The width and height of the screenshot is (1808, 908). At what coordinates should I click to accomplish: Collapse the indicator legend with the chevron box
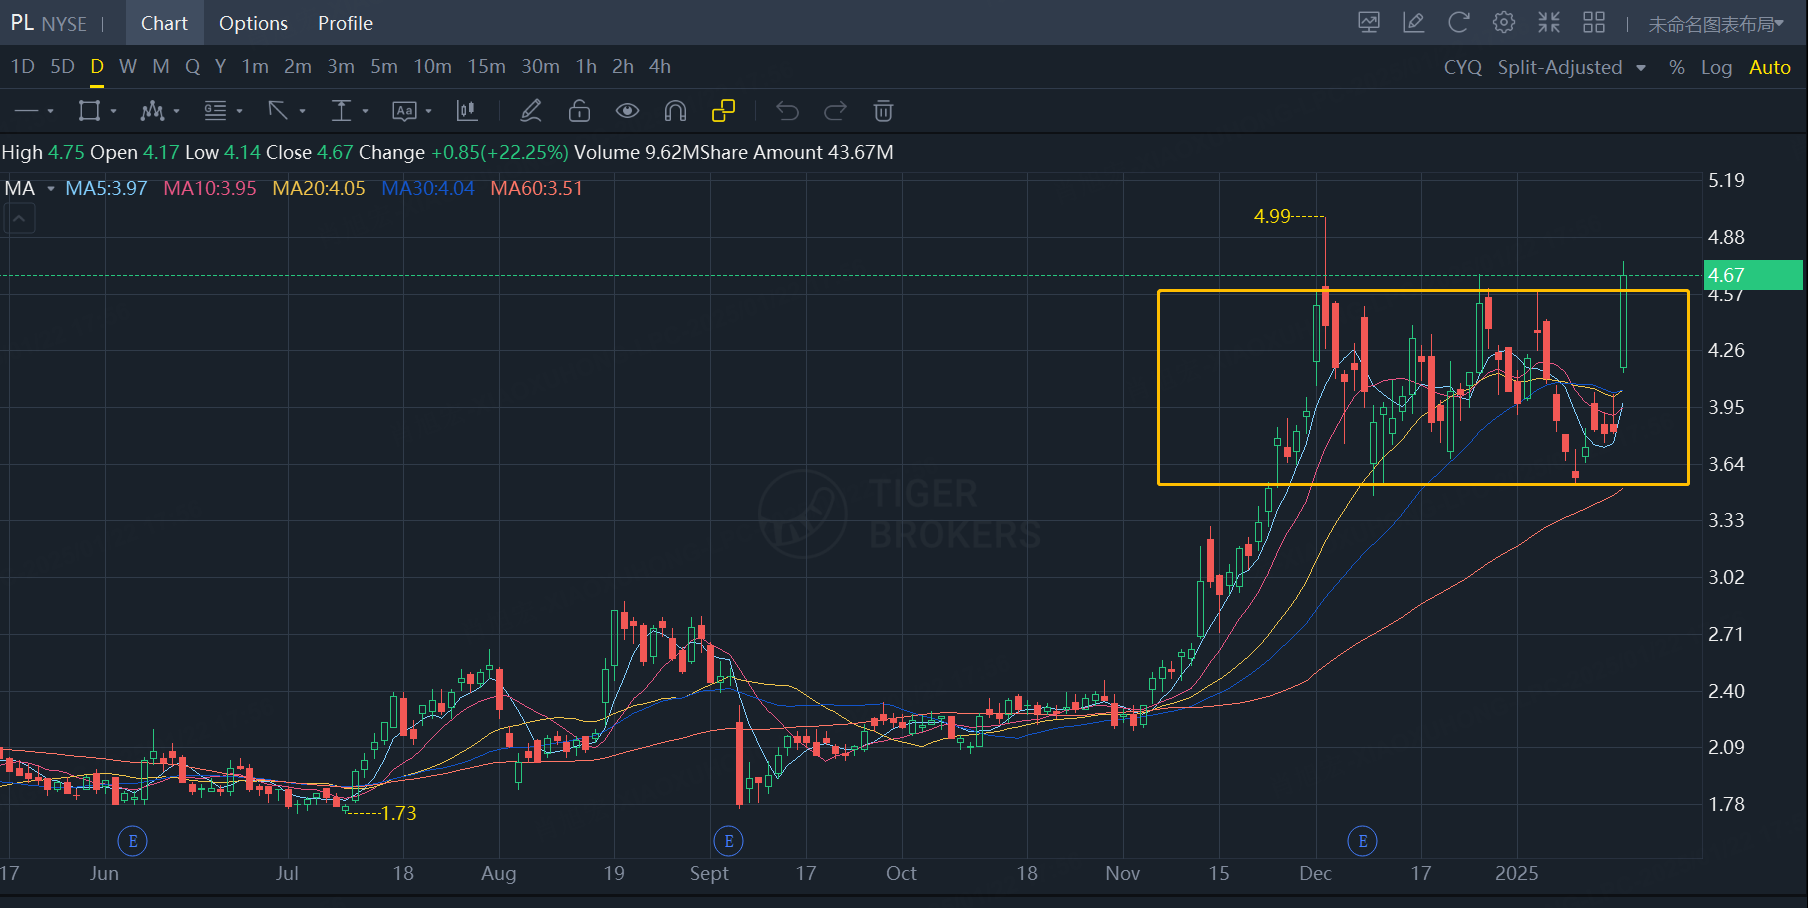[19, 218]
